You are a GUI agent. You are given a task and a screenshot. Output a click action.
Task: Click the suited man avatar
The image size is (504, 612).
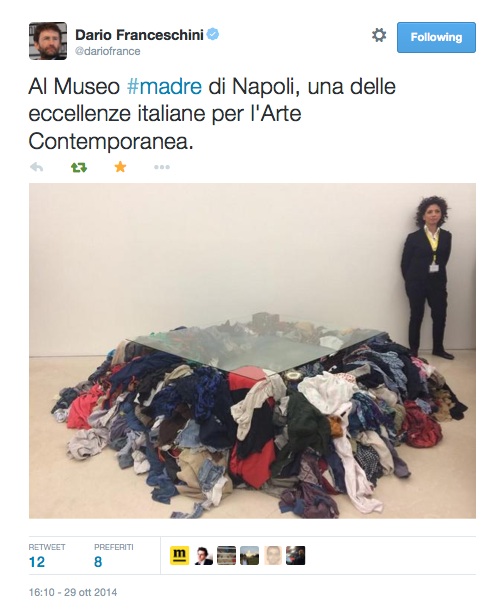(x=203, y=555)
